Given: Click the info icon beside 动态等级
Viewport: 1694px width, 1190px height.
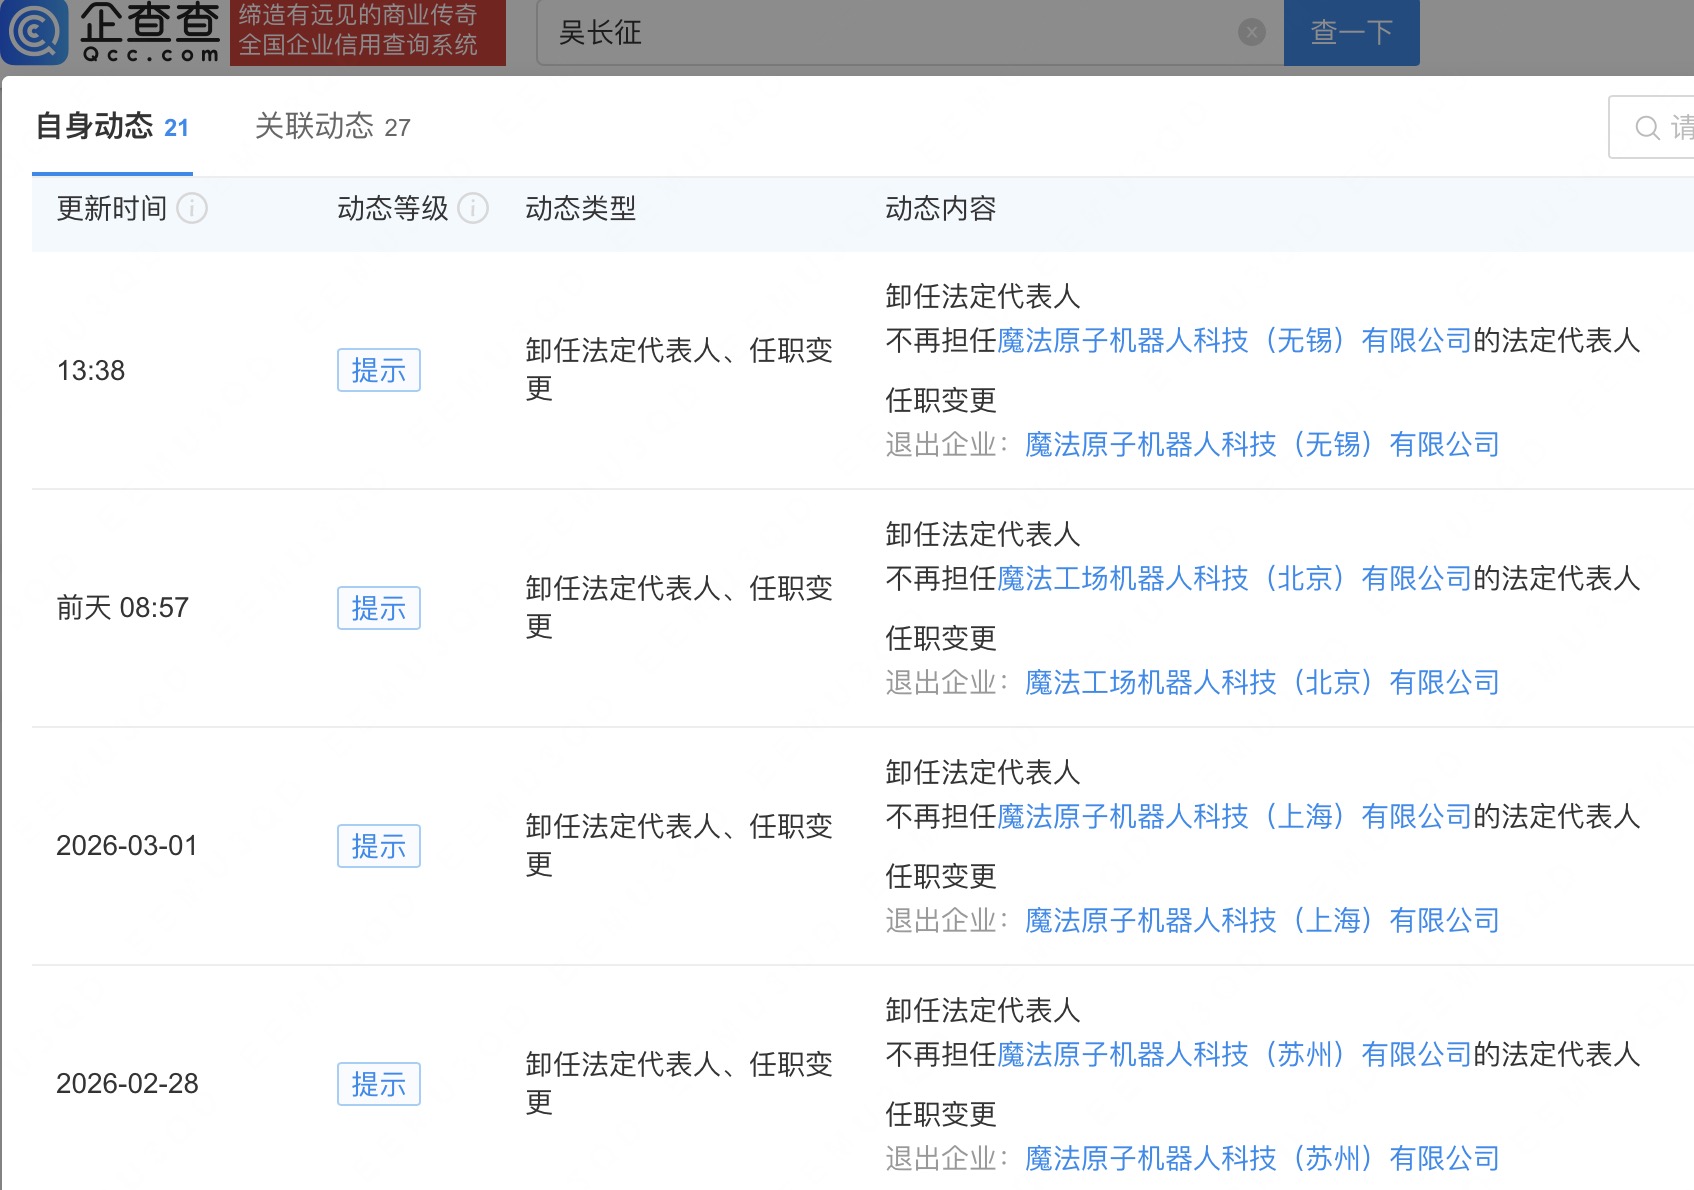Looking at the screenshot, I should (x=473, y=208).
